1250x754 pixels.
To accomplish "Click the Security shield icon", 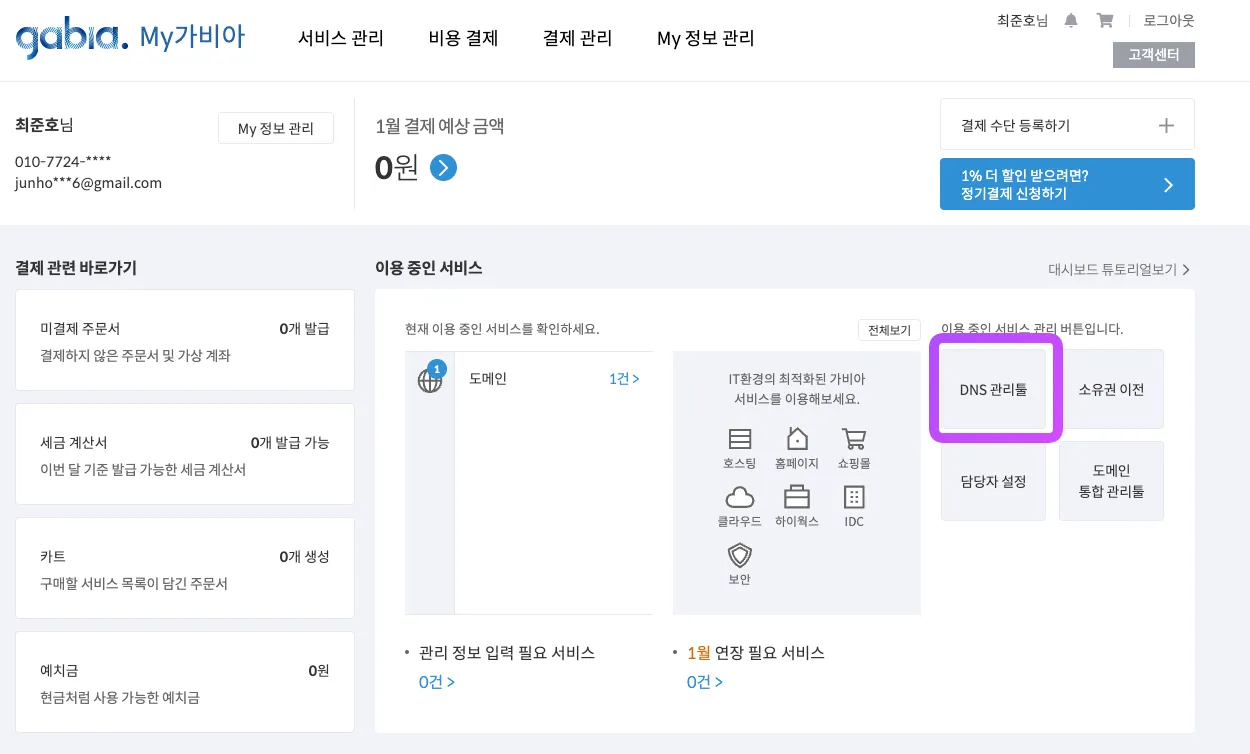I will 740,555.
